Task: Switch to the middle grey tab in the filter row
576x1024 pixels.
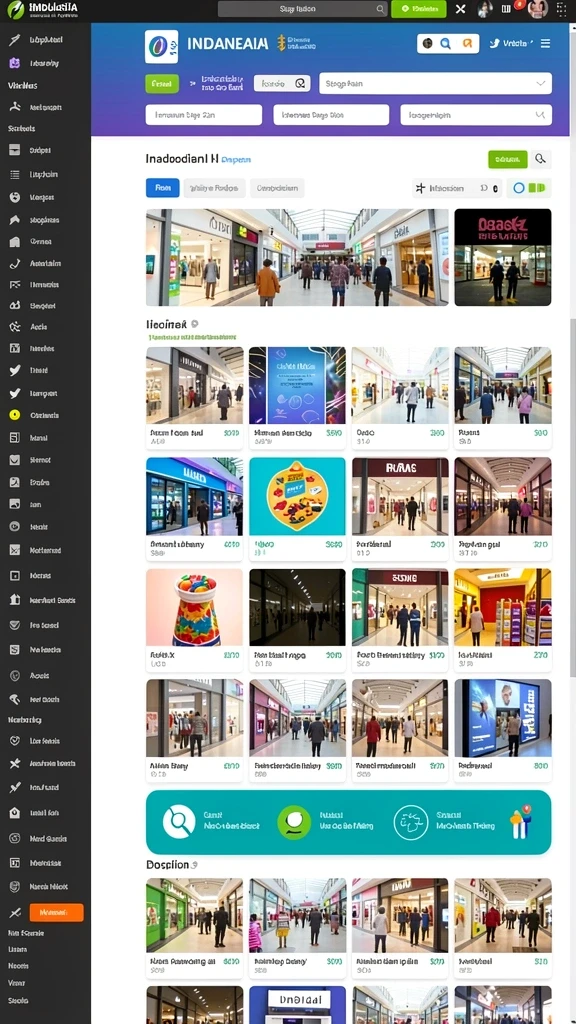Action: 214,188
